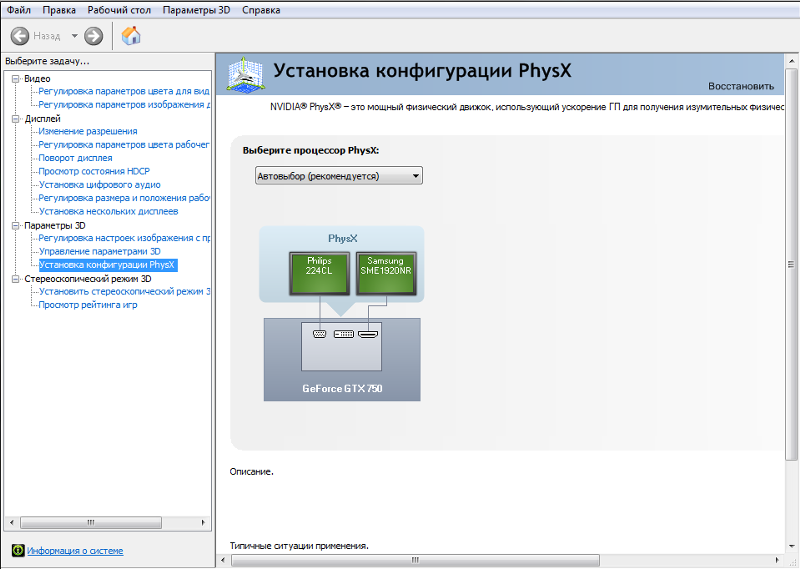Collapse the Видео tree section
800x569 pixels.
point(15,78)
